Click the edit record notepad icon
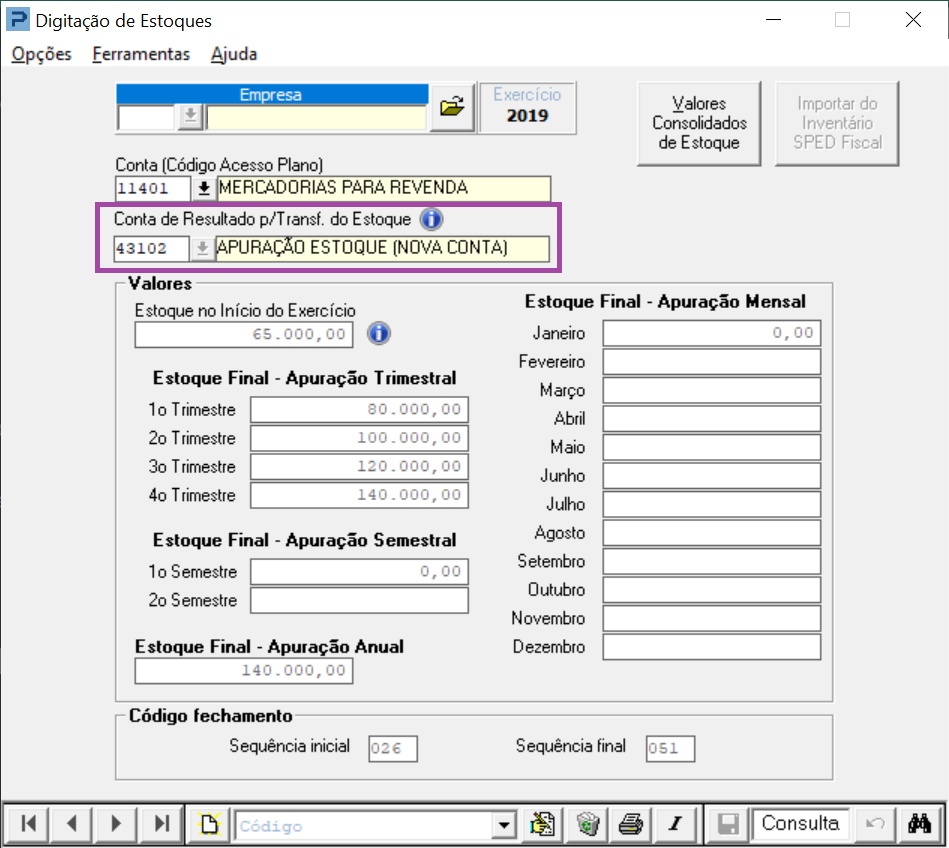This screenshot has height=848, width=949. [x=542, y=824]
